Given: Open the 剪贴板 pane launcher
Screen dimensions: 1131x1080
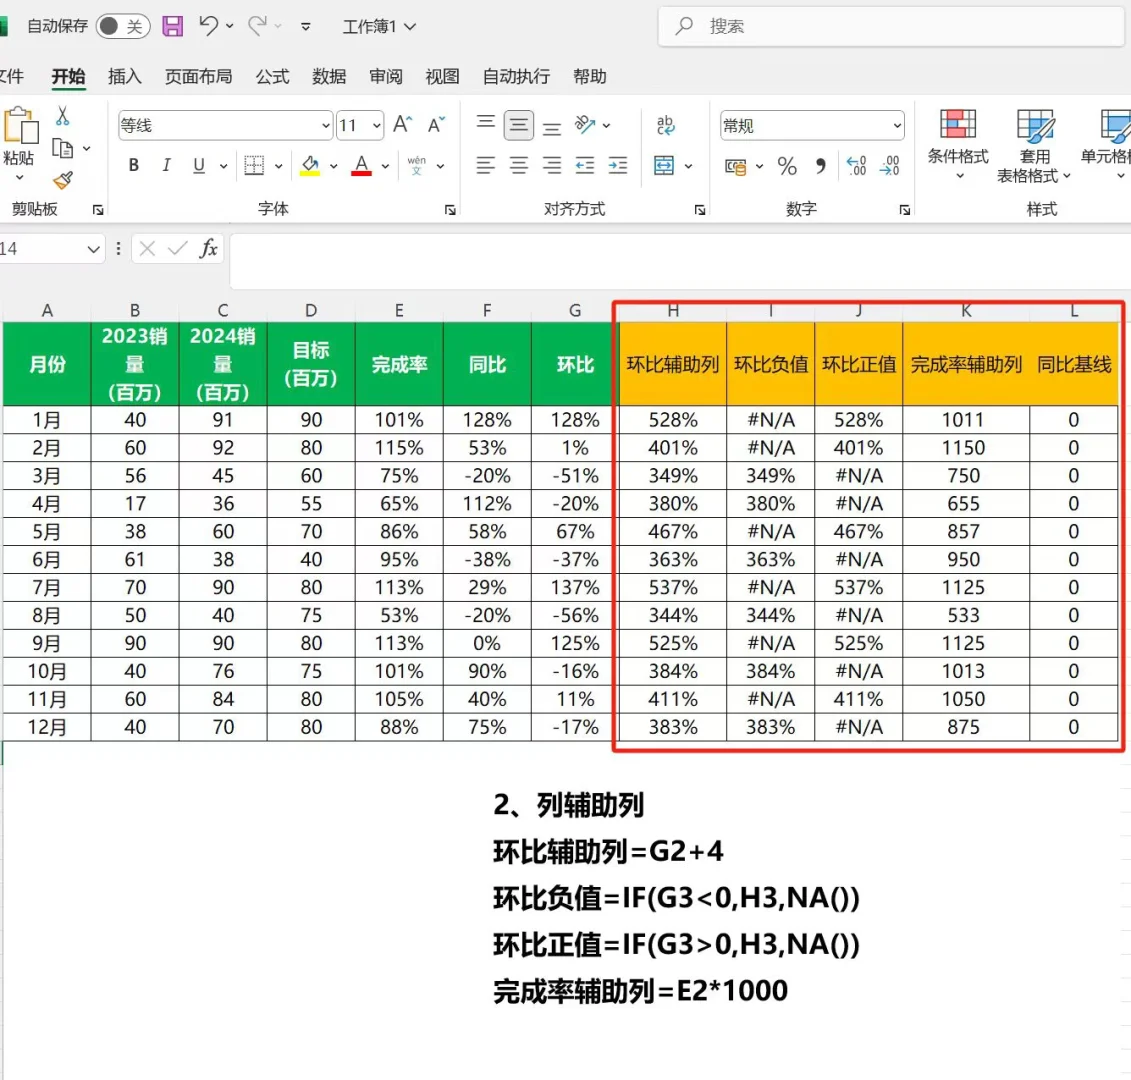Looking at the screenshot, I should (x=98, y=210).
